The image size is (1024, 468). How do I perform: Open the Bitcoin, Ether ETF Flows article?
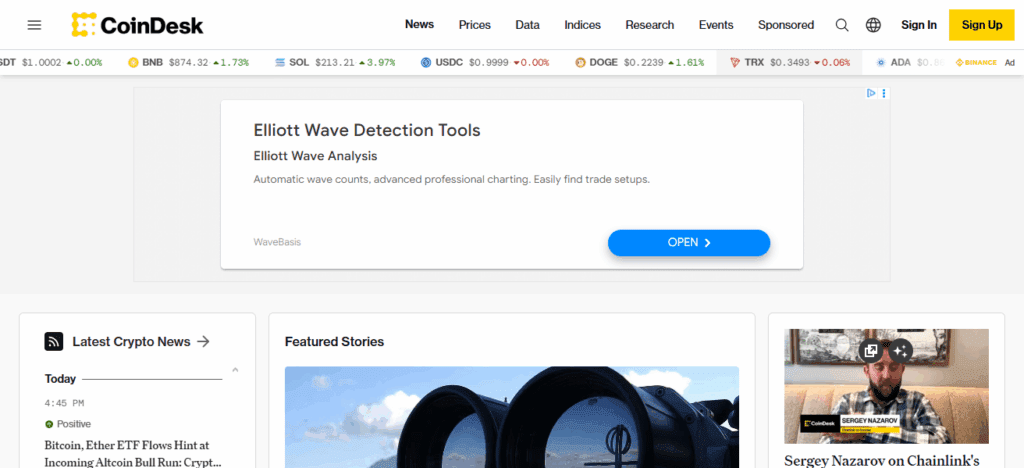[x=133, y=454]
